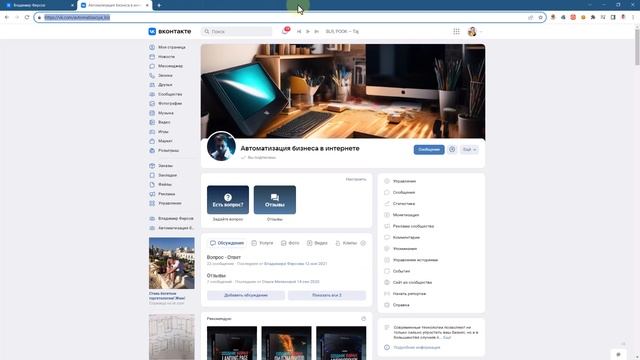Skip to the next music track
640x360 pixels.
(316, 31)
